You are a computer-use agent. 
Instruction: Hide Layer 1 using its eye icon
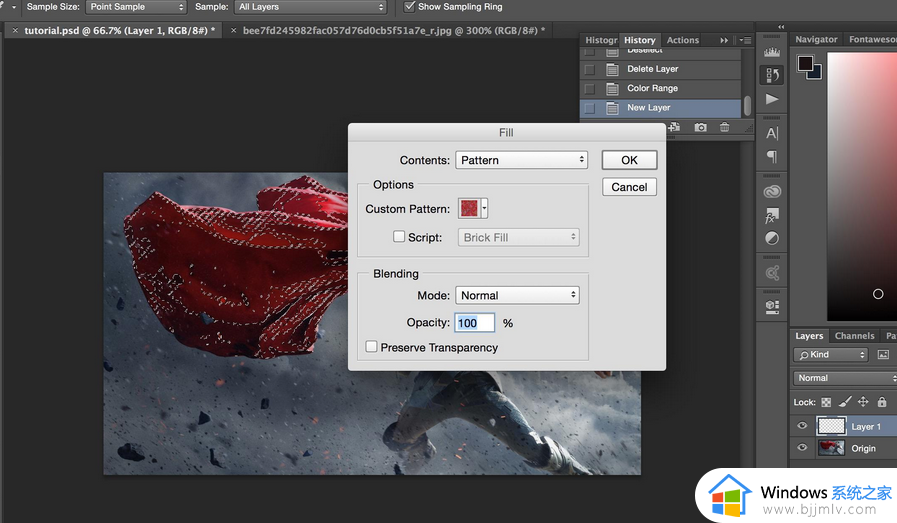pos(802,426)
